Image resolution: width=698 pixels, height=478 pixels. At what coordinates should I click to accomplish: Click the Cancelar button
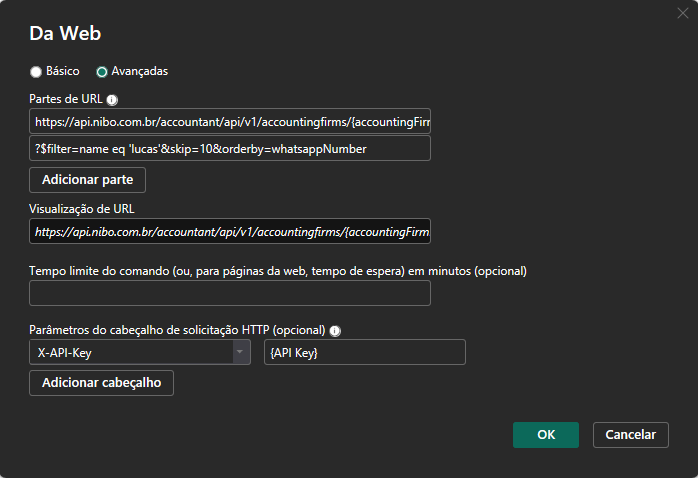[x=630, y=435]
